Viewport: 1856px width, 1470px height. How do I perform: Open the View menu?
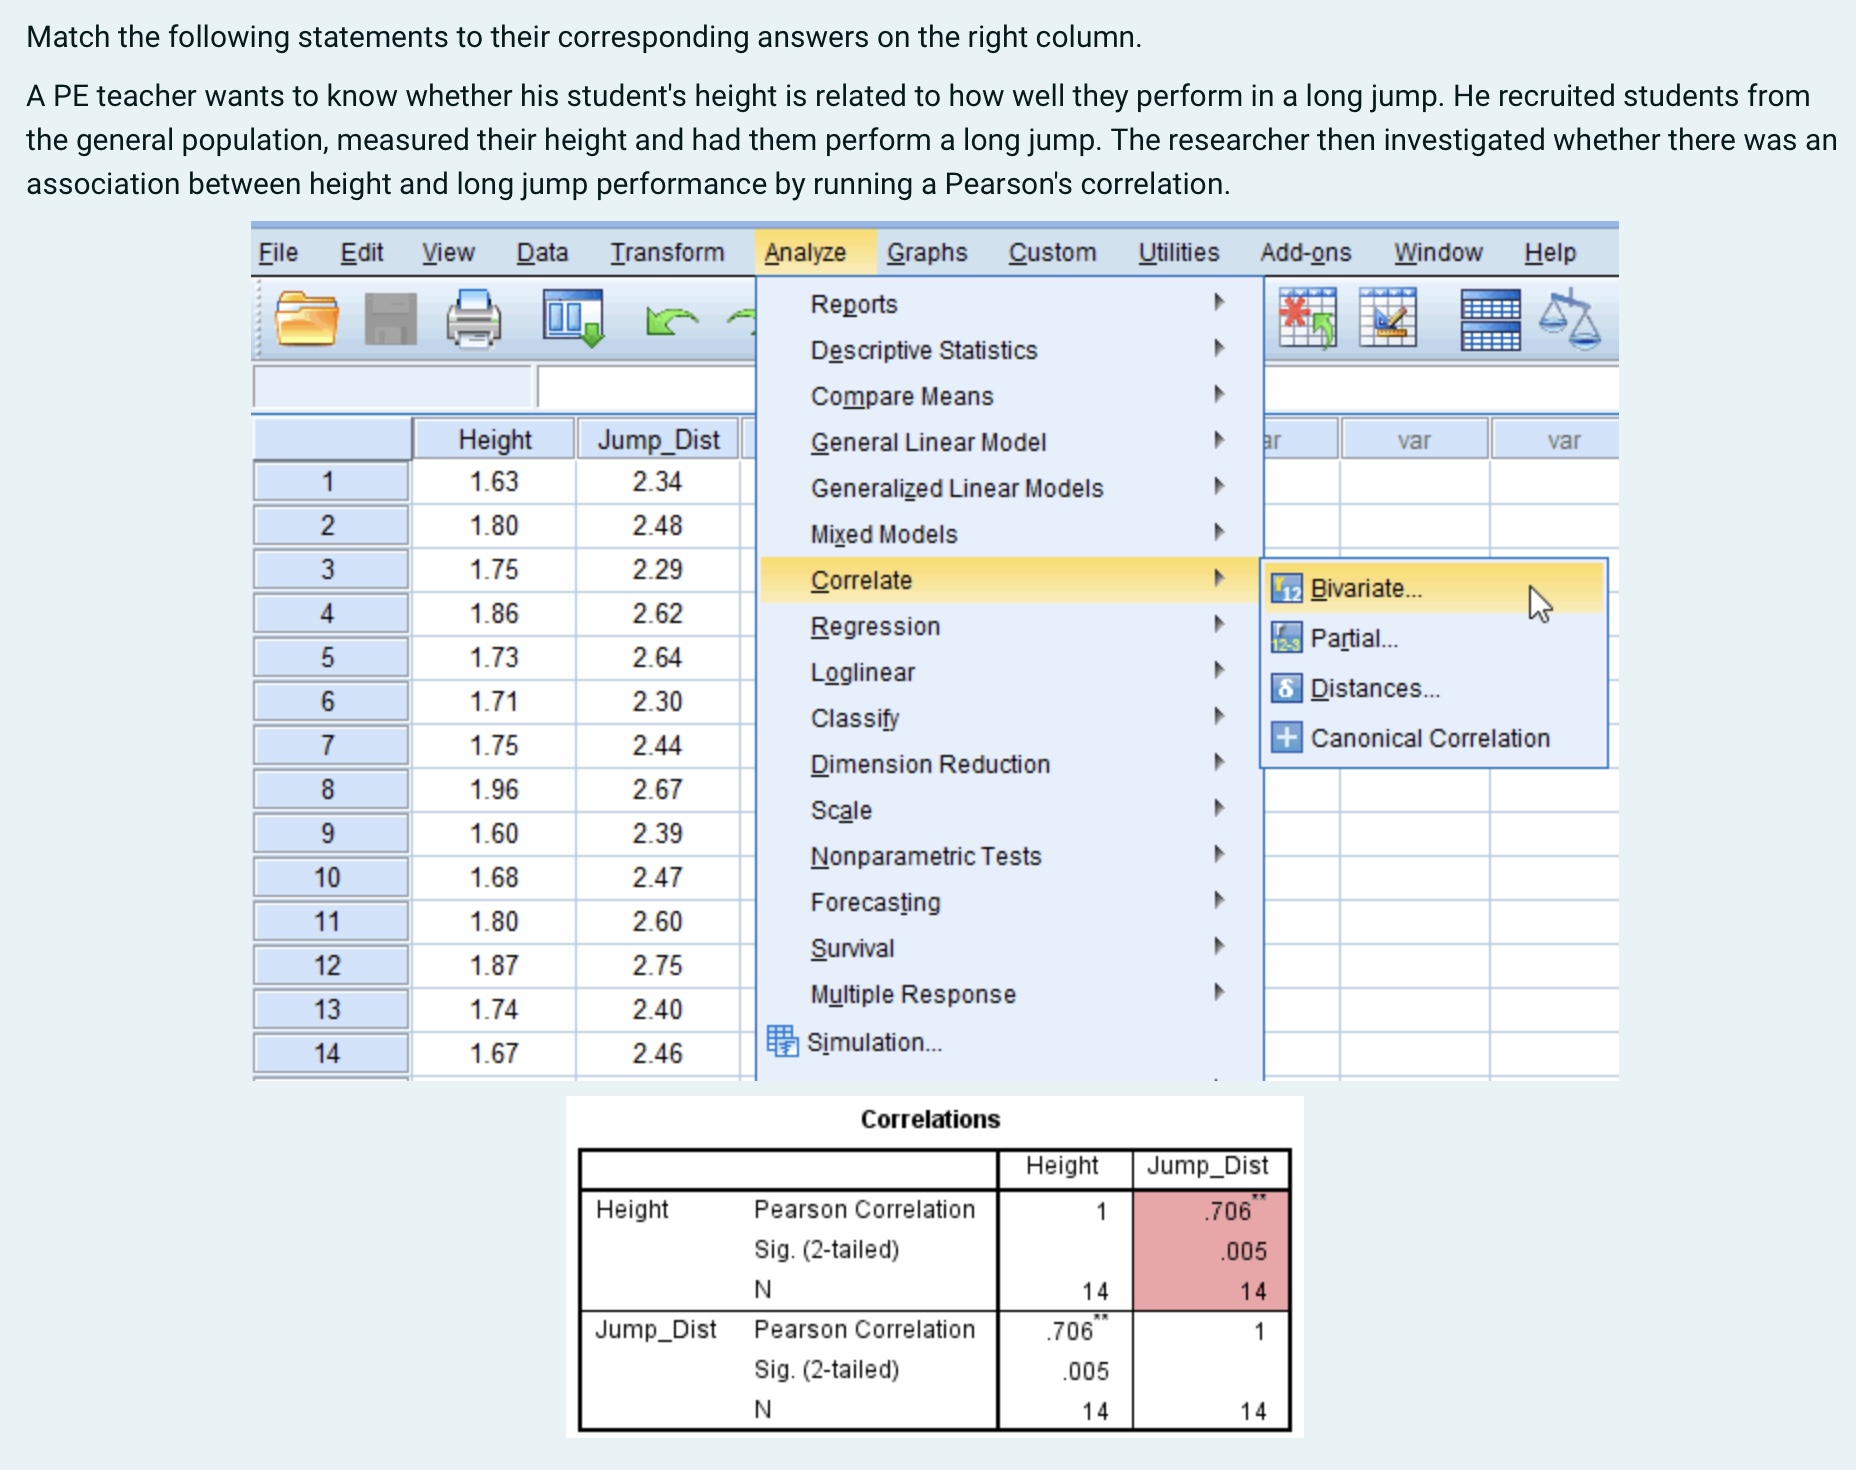tap(448, 252)
